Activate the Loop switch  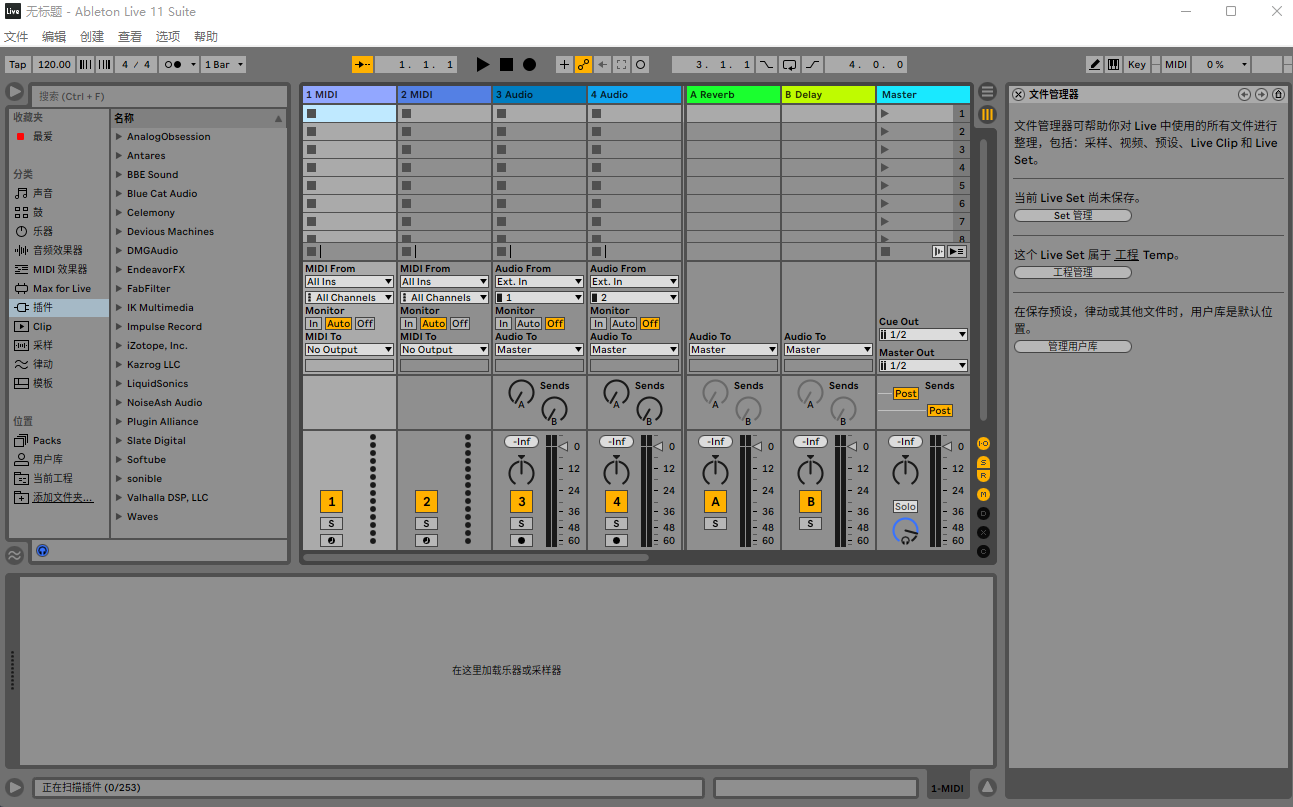pyautogui.click(x=789, y=64)
